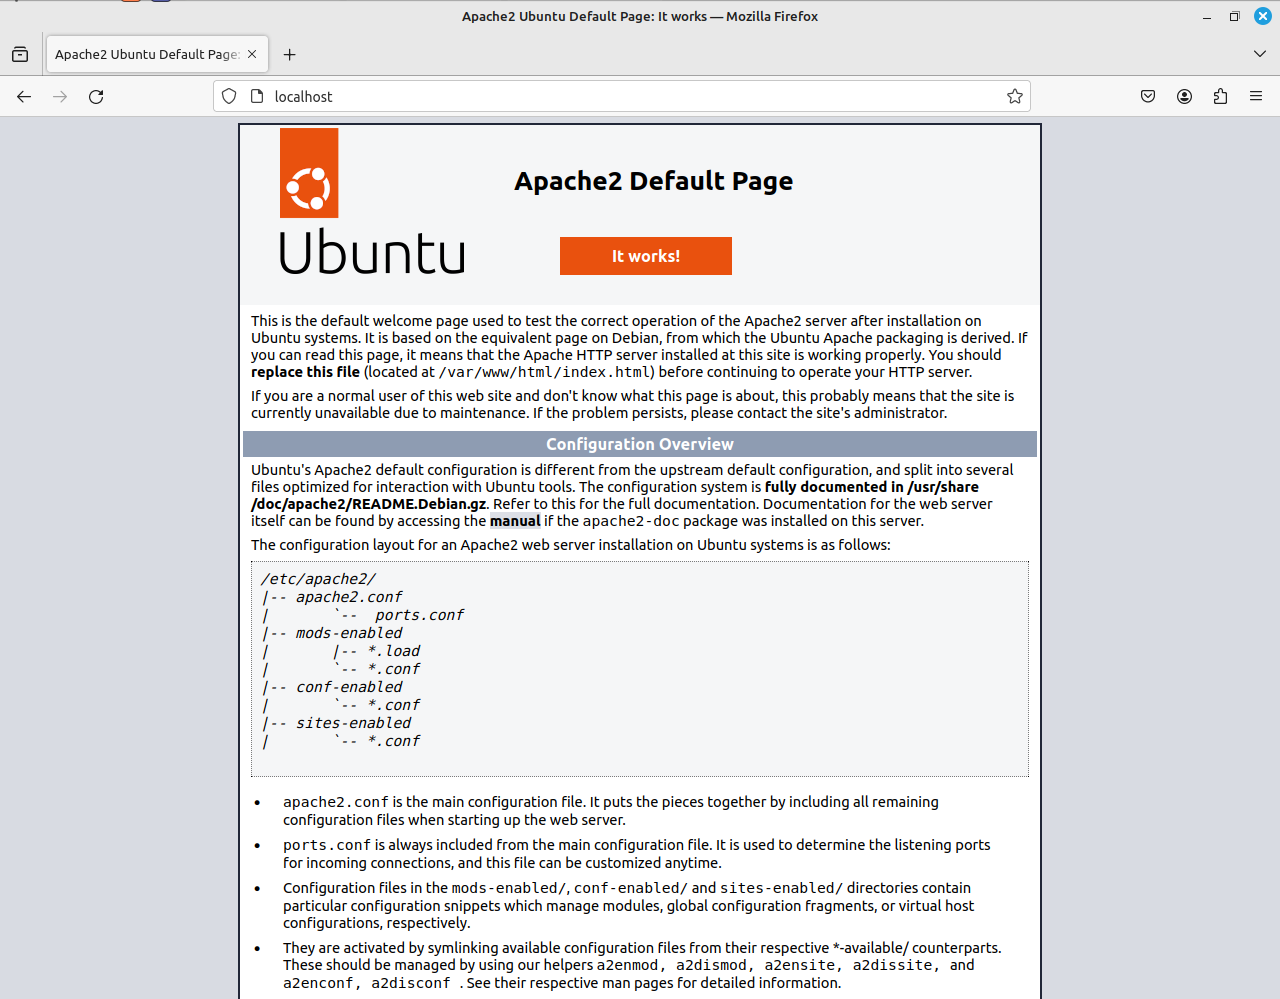Open the Firefox View panel
Image resolution: width=1280 pixels, height=999 pixels.
20,54
